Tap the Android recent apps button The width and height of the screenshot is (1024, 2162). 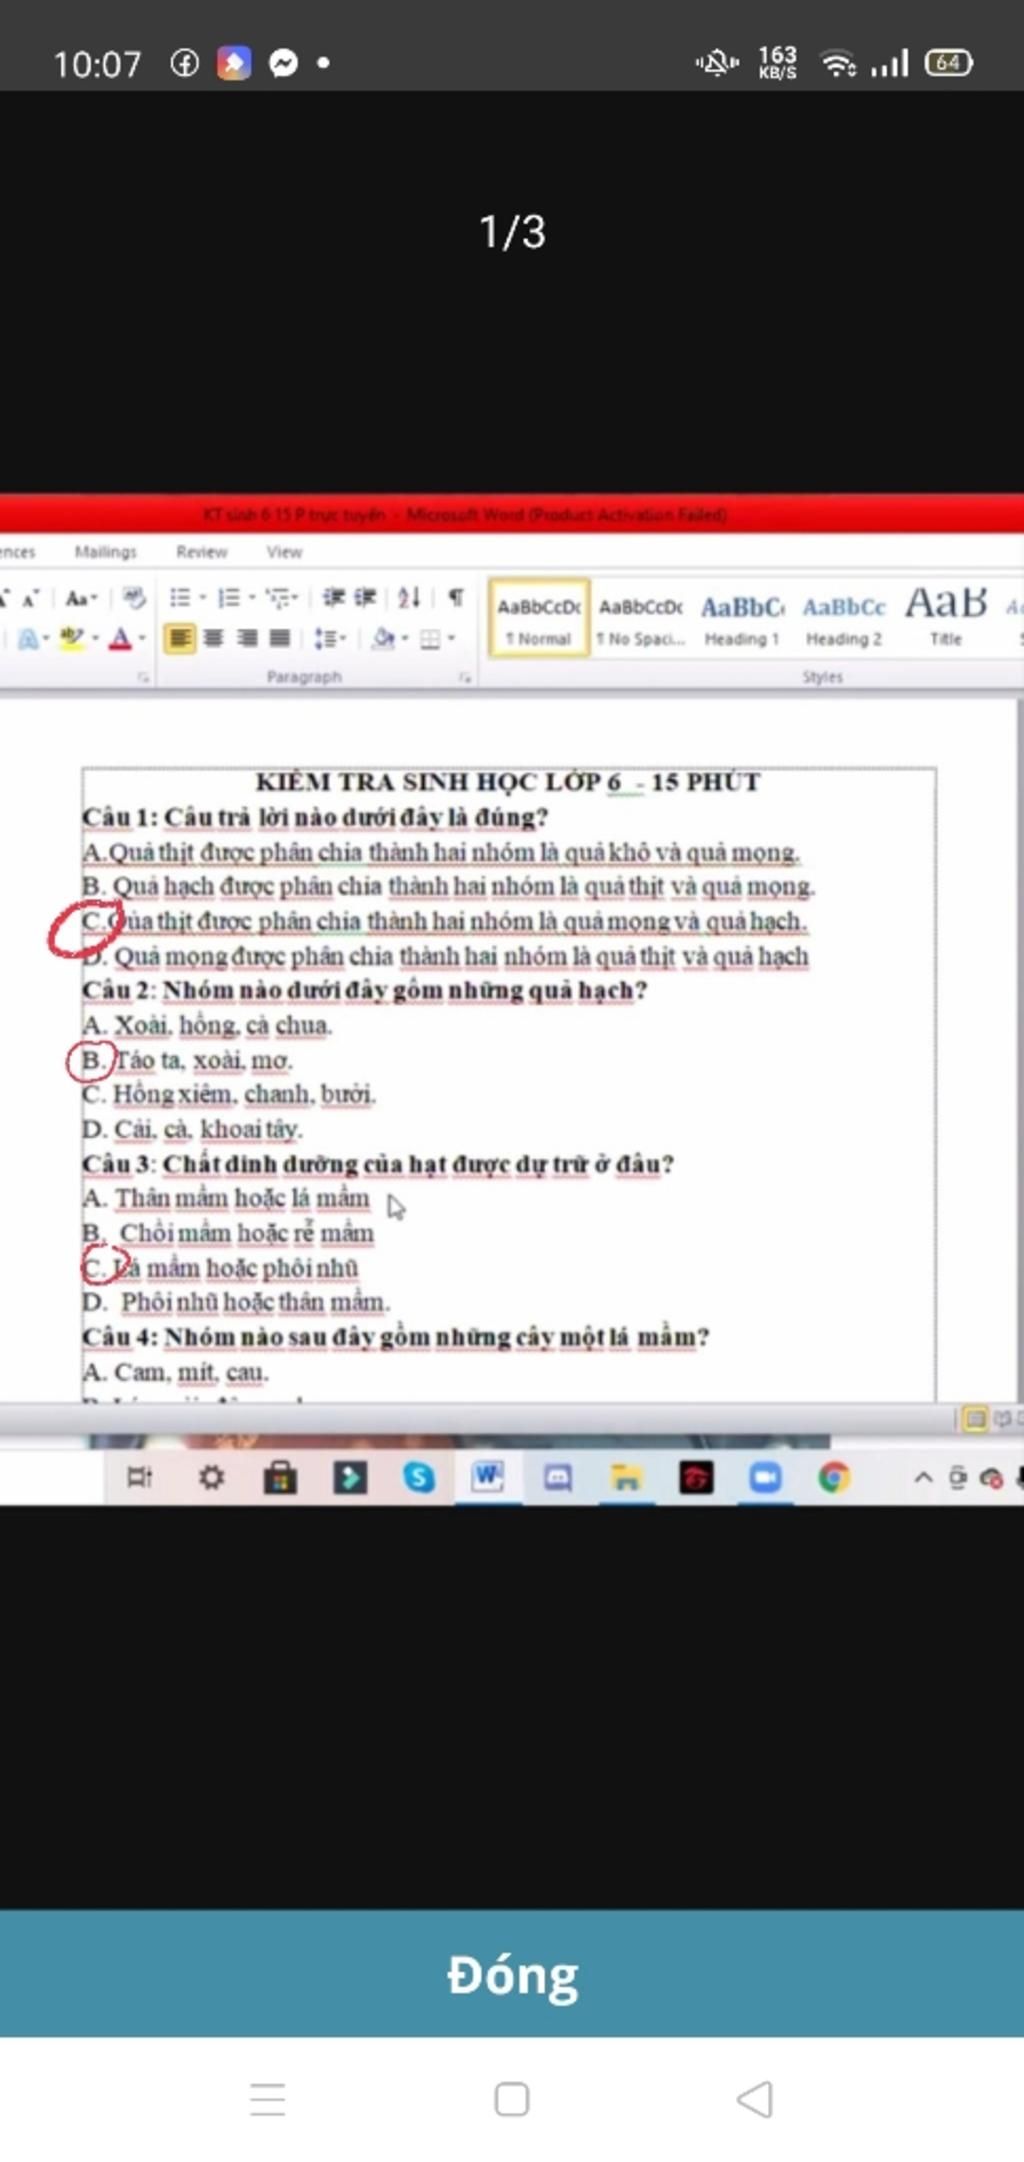pos(267,2099)
